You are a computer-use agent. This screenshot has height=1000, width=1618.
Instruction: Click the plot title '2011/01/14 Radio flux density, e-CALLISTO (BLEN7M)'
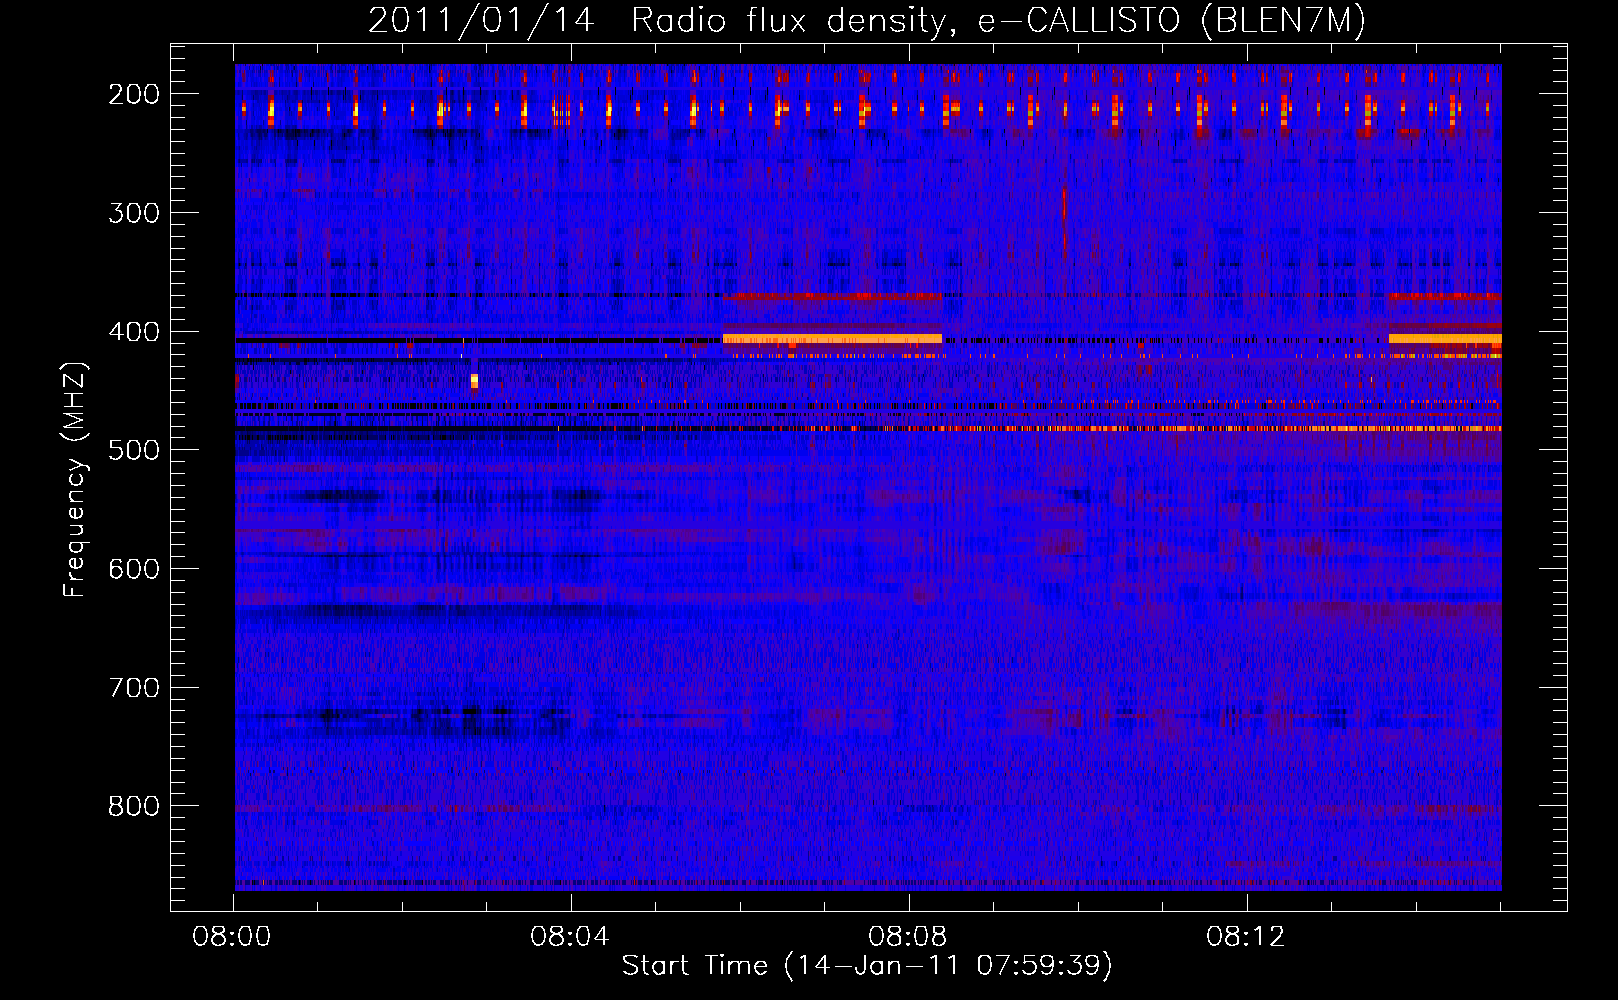[x=867, y=20]
